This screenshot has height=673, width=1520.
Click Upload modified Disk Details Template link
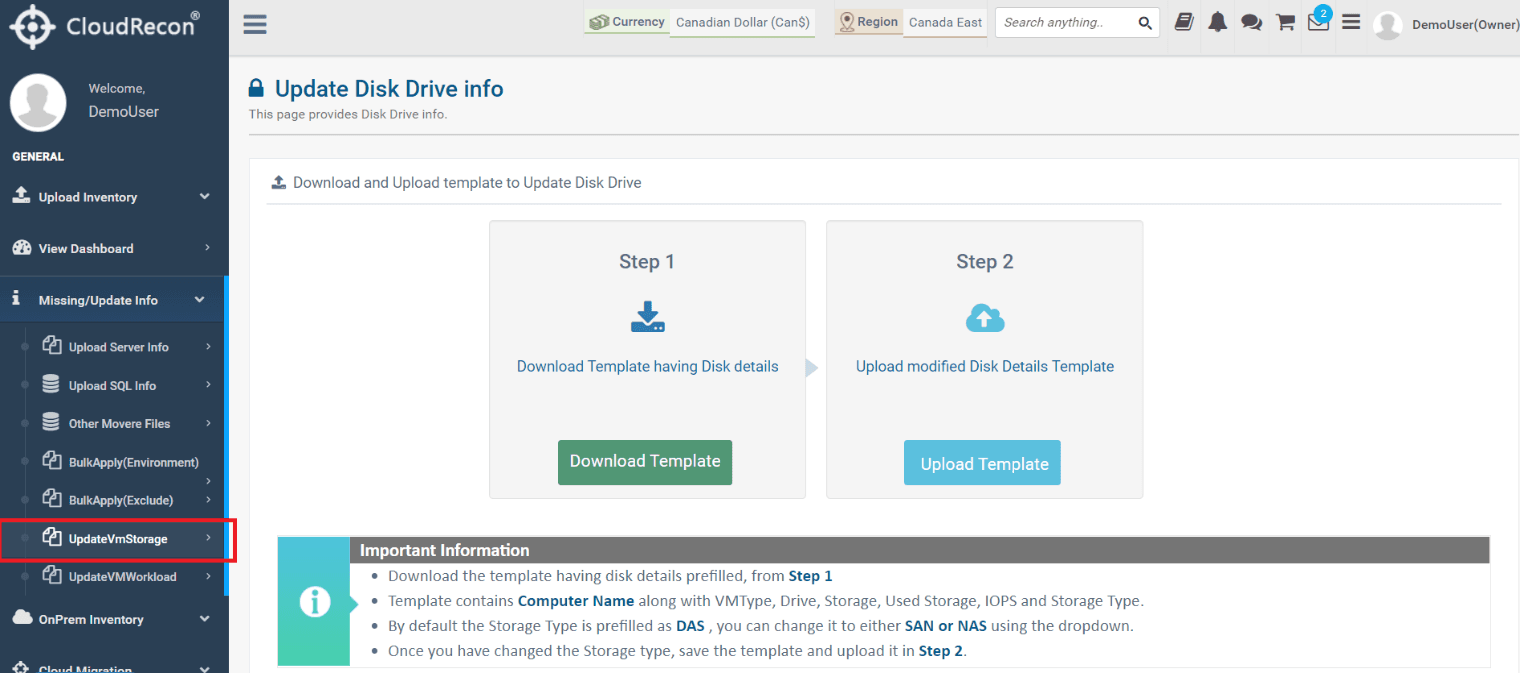click(x=985, y=367)
